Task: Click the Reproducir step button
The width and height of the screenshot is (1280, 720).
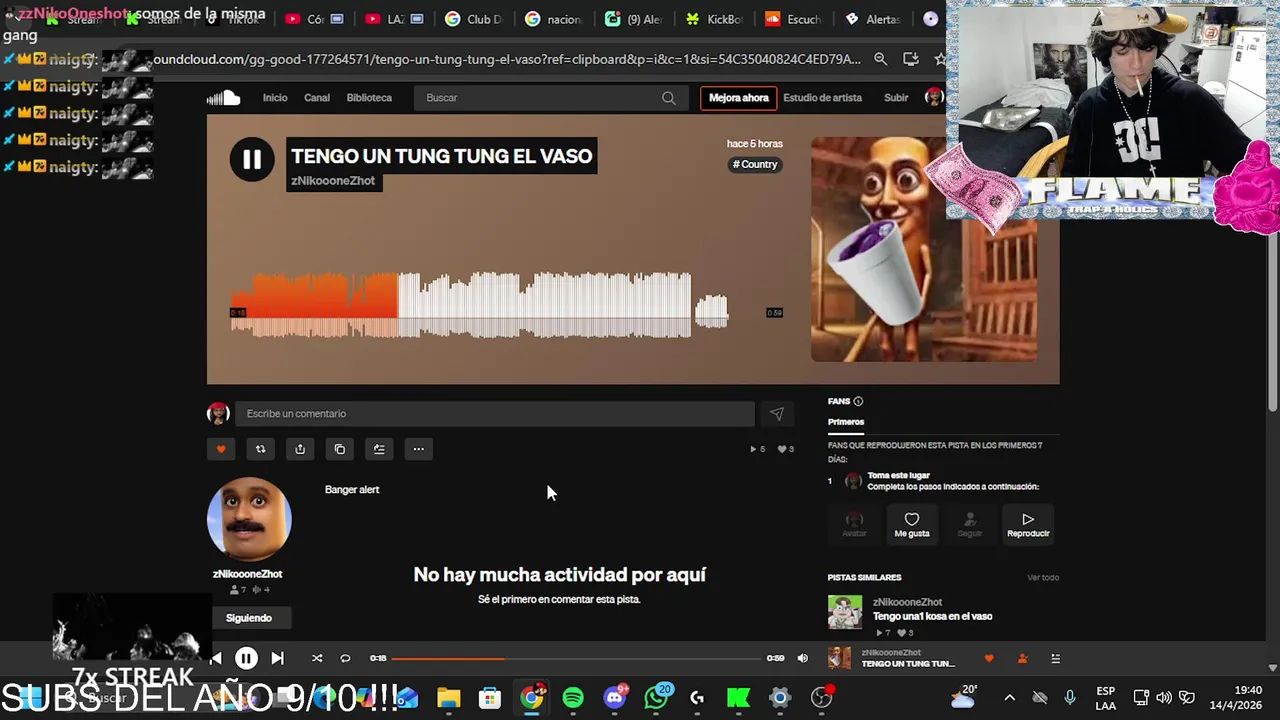Action: pos(1028,523)
